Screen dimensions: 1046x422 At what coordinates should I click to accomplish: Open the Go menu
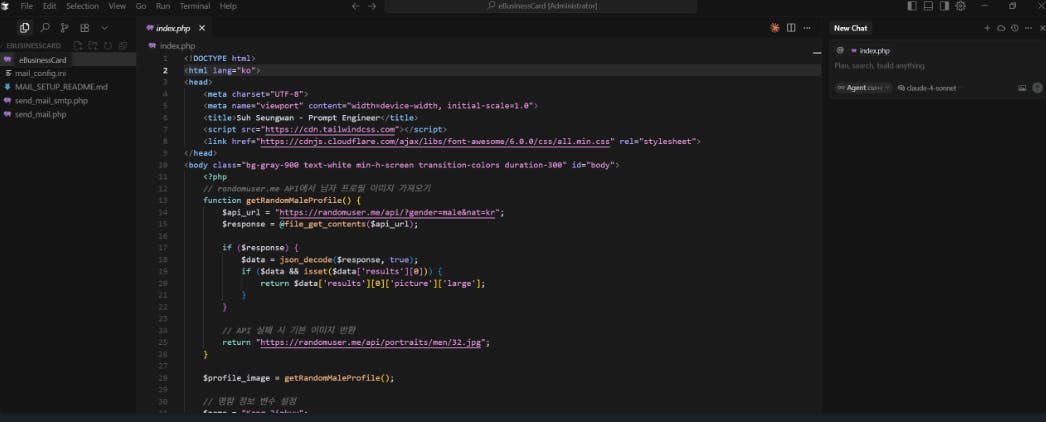141,6
